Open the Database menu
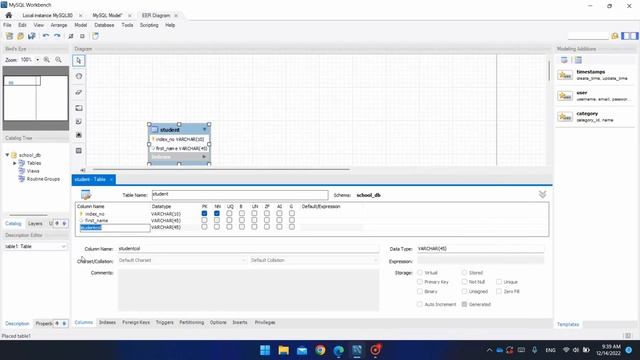 (x=104, y=25)
